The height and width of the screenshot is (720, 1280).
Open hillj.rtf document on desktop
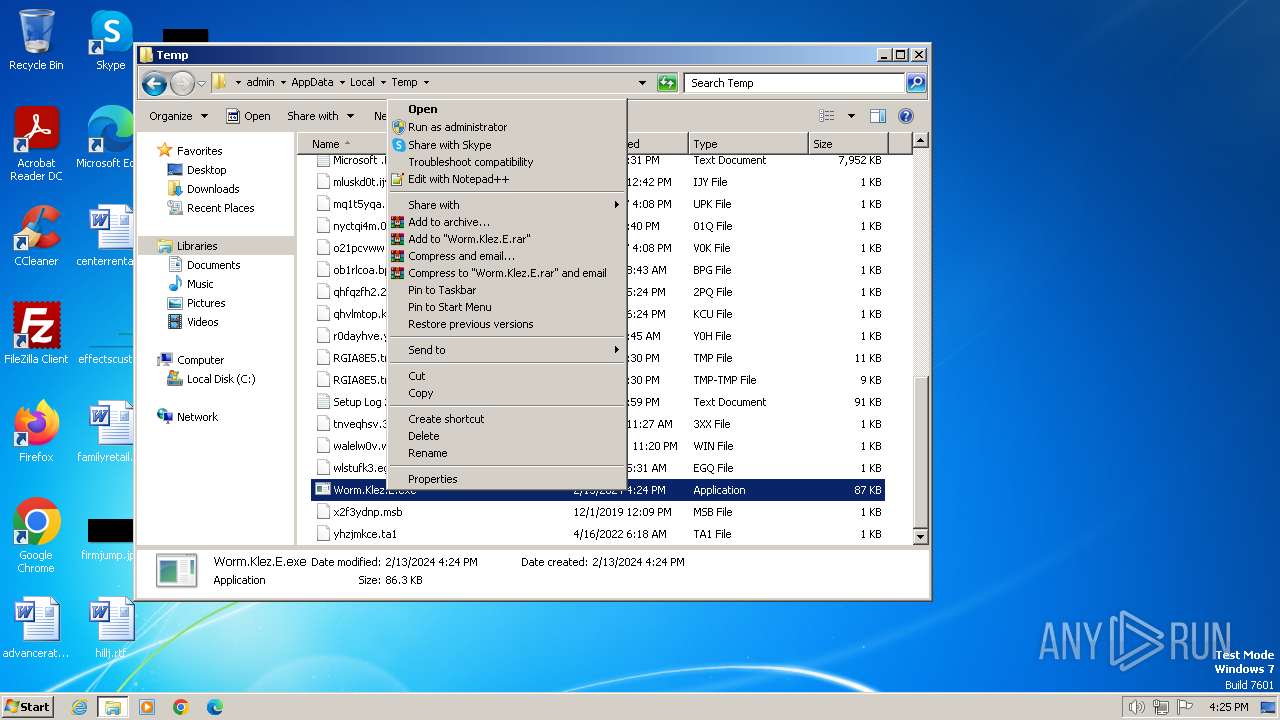tap(110, 628)
